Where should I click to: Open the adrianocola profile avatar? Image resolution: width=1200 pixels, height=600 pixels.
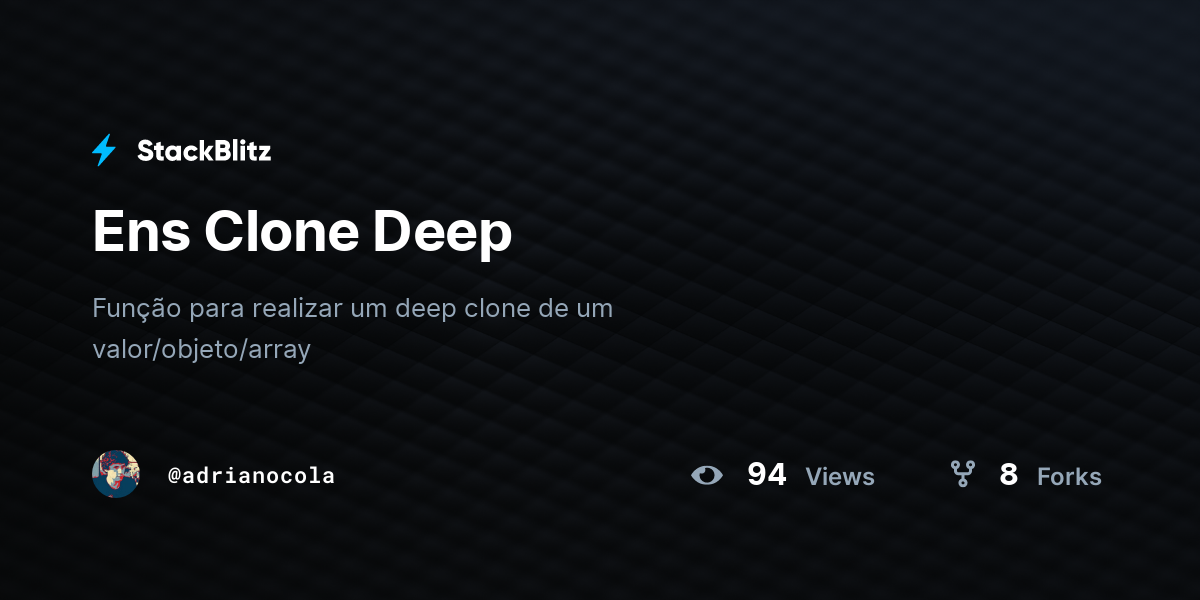point(116,474)
